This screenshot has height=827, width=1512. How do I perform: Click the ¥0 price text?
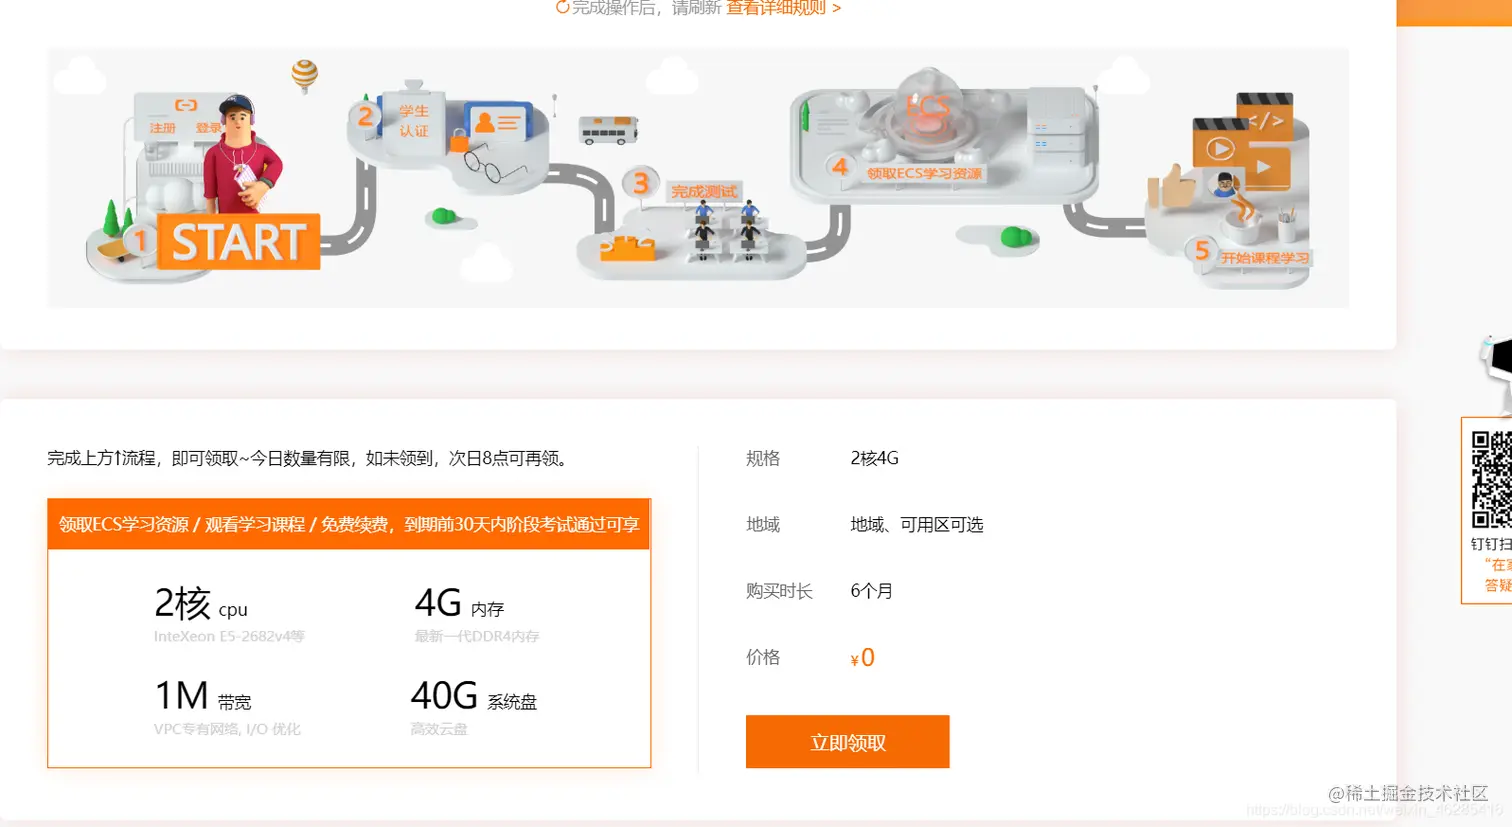860,657
